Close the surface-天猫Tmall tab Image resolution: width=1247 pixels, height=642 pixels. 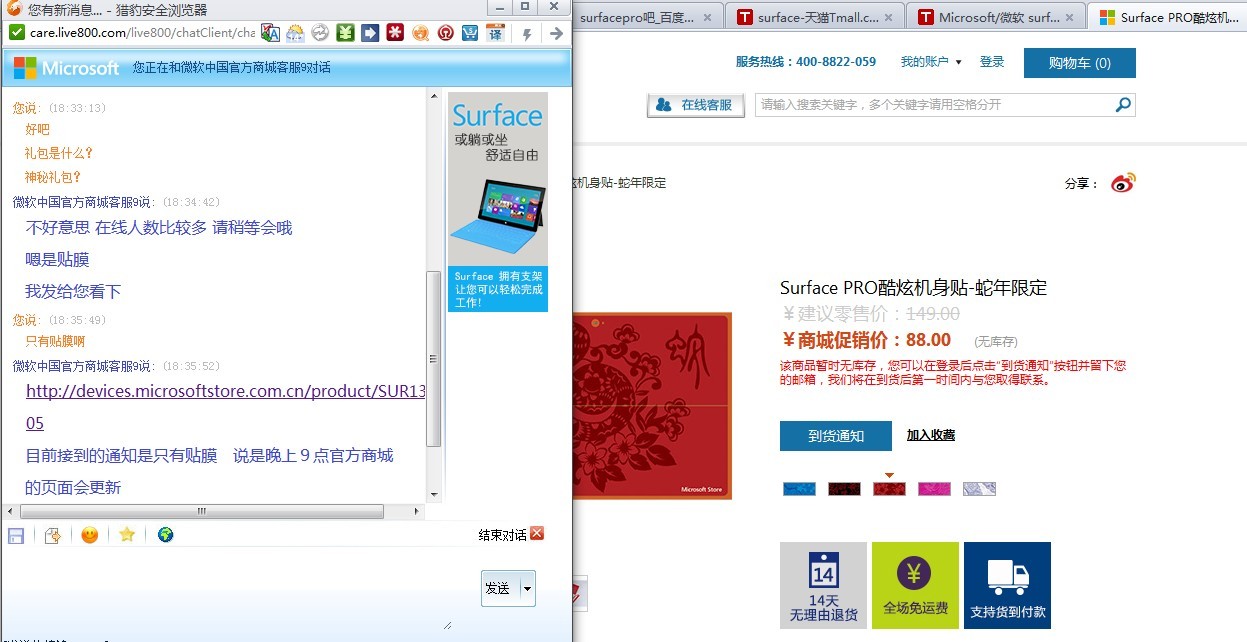point(889,17)
